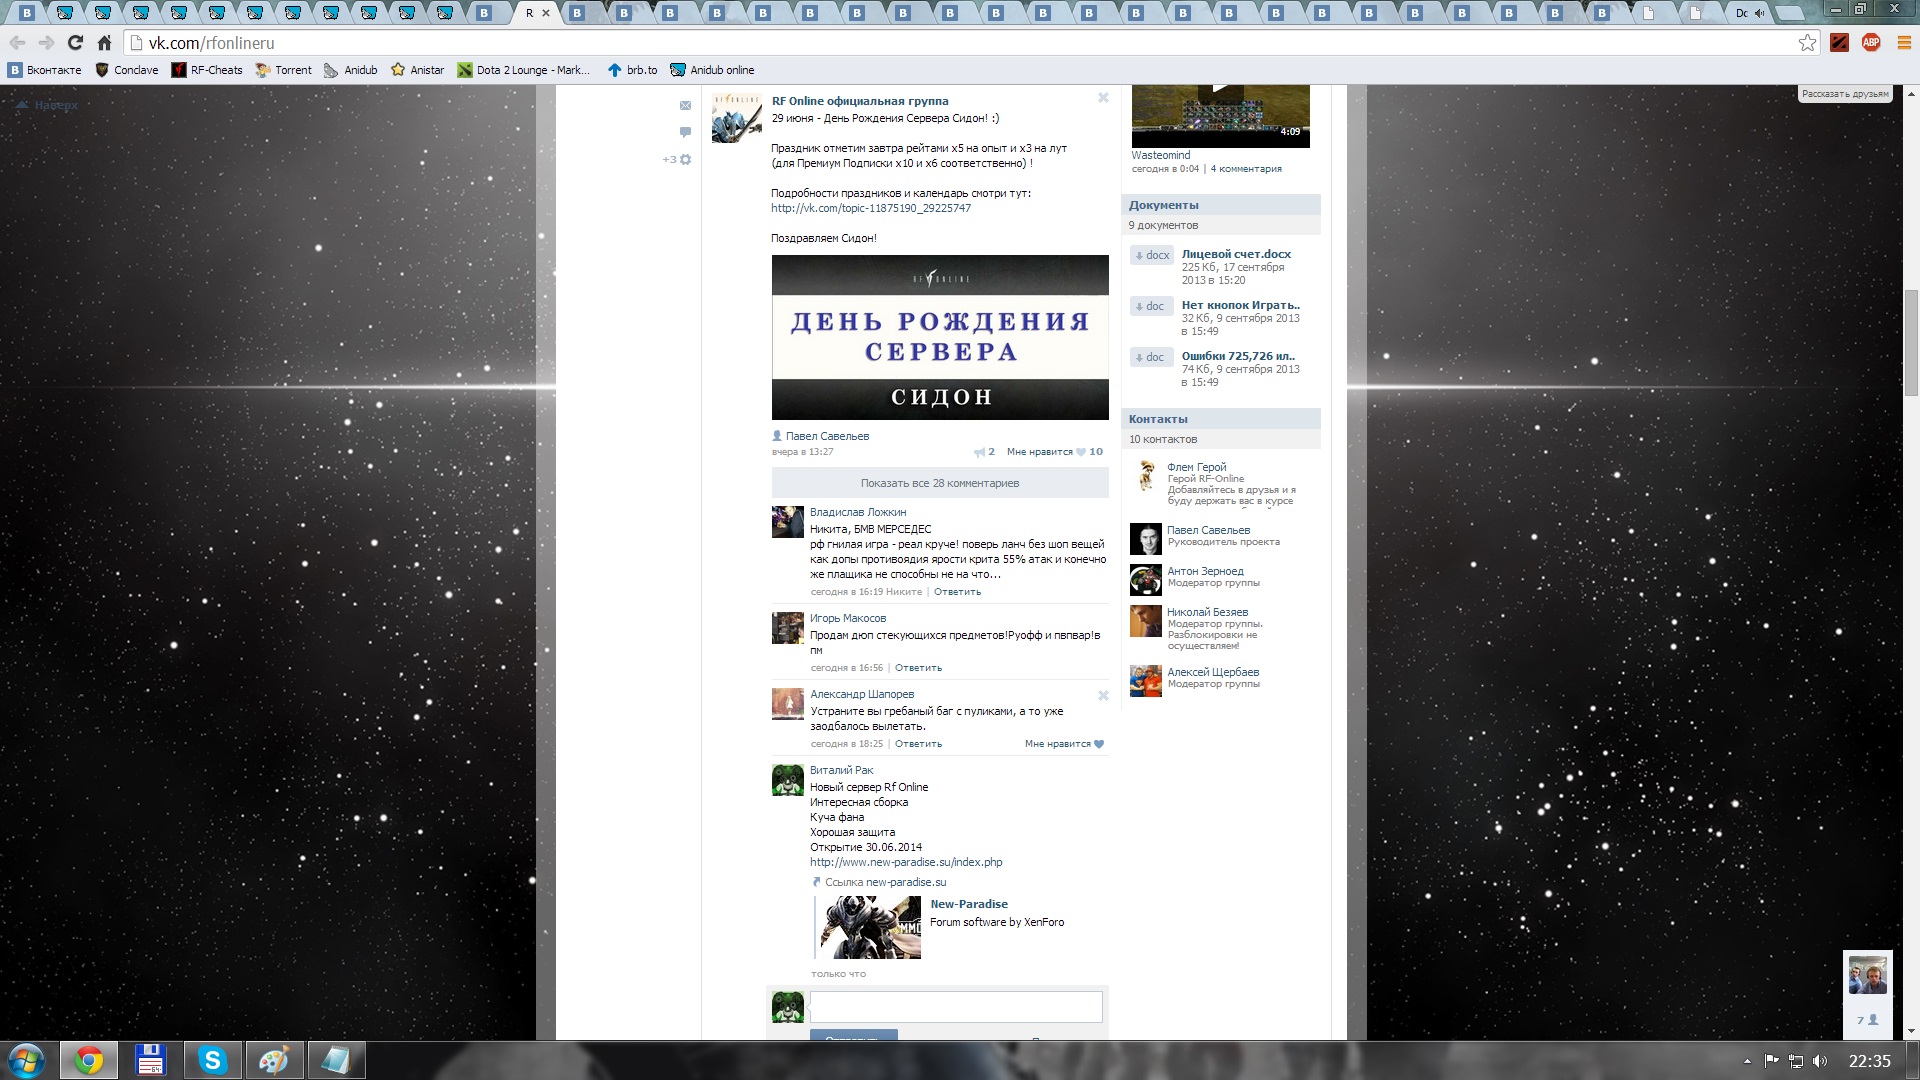Viewport: 1920px width, 1080px height.
Task: Open the Контакты section header
Action: click(1221, 419)
